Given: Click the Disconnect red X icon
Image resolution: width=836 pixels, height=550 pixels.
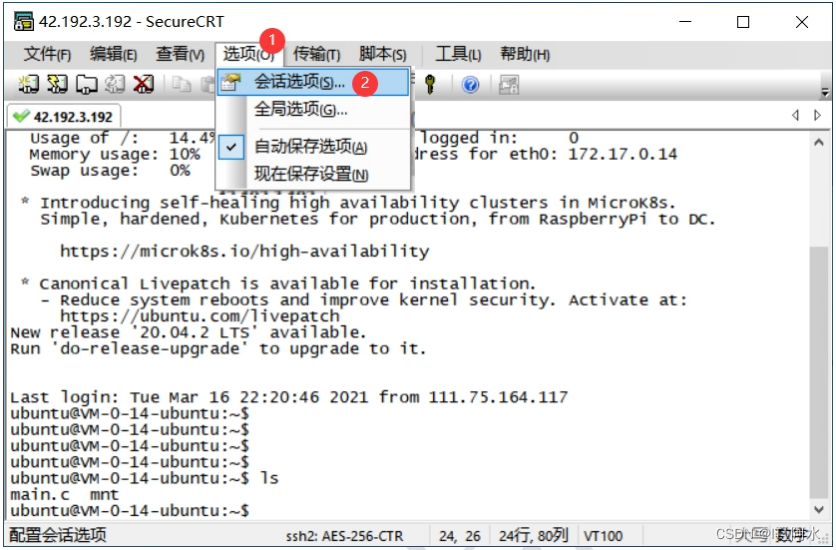Looking at the screenshot, I should pyautogui.click(x=143, y=84).
